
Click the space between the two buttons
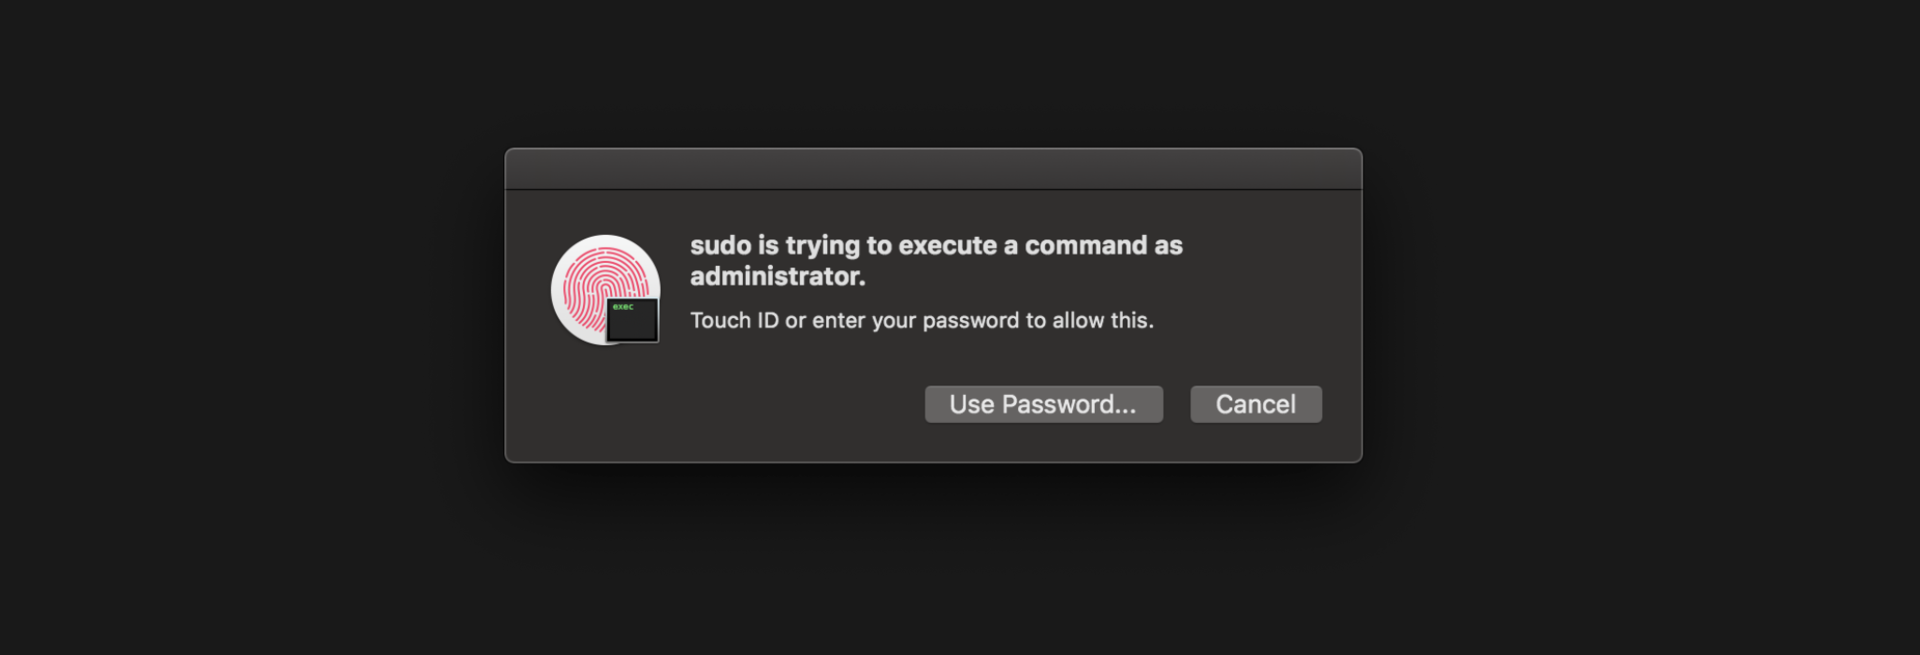tap(1177, 404)
